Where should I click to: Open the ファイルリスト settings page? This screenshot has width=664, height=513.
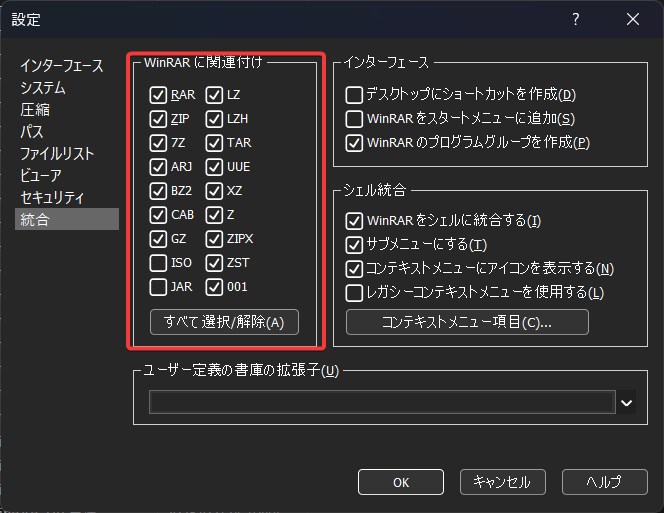pos(57,153)
